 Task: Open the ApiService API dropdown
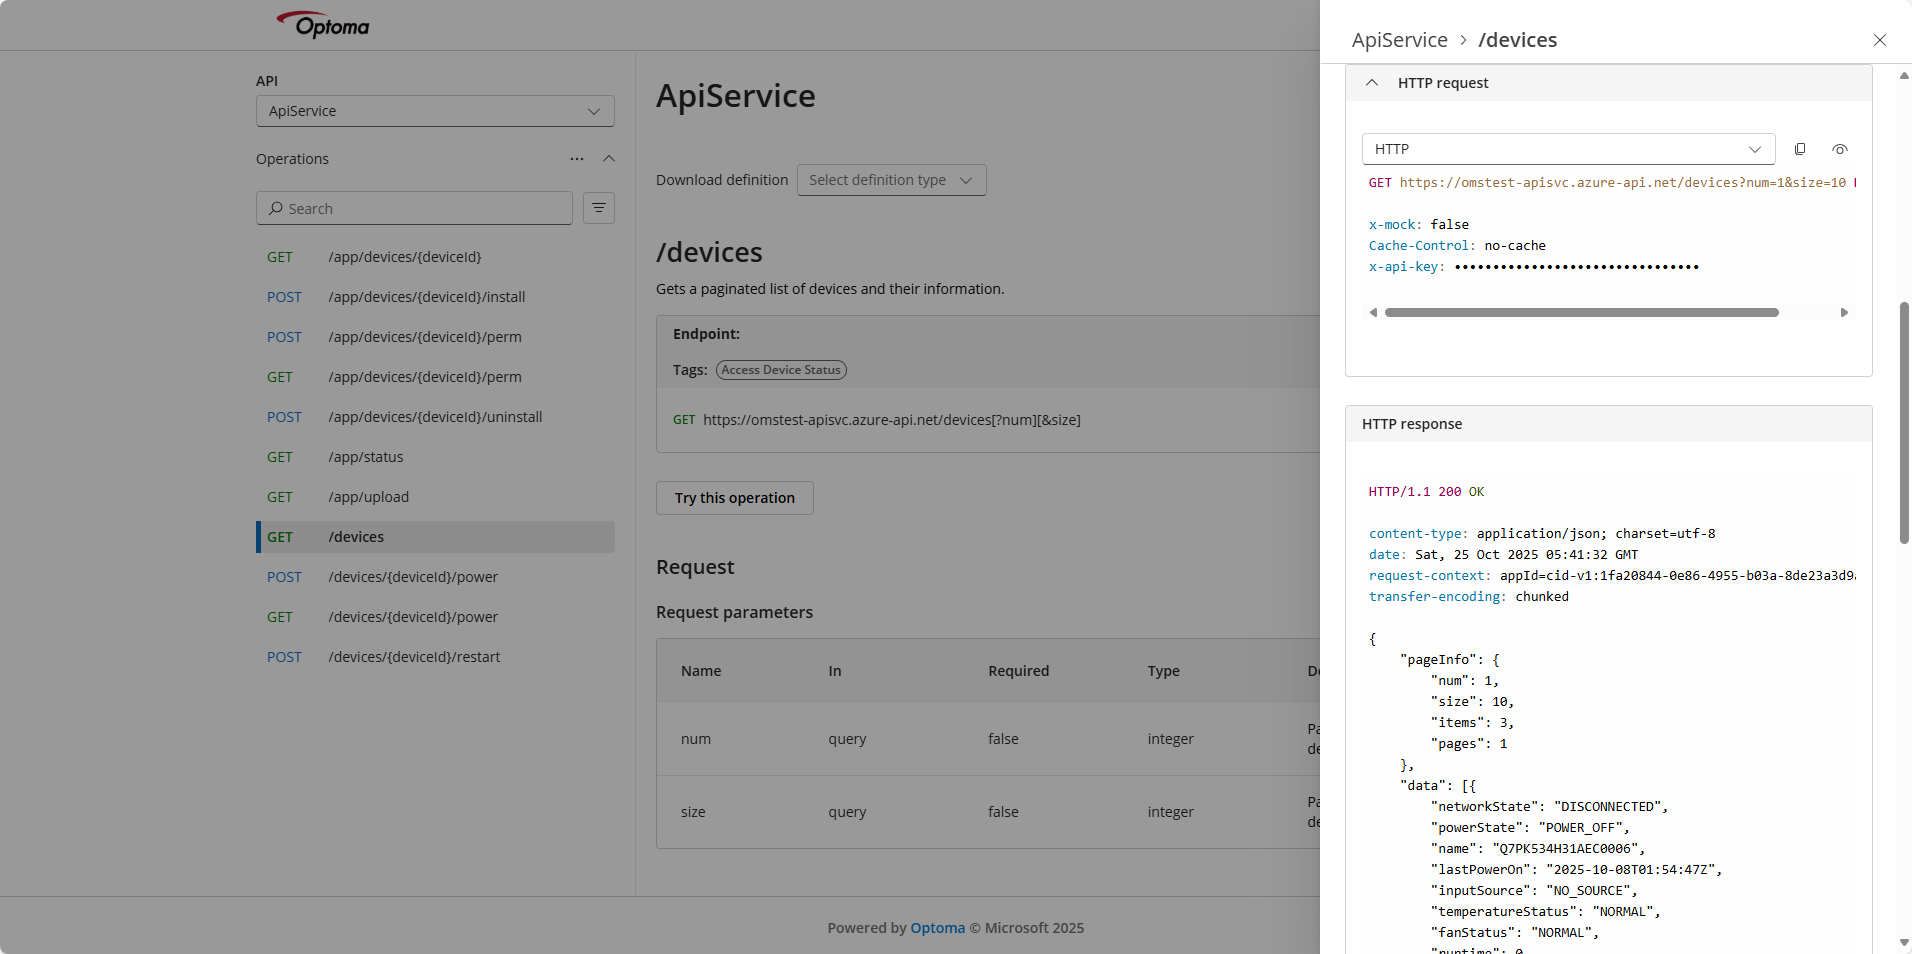tap(434, 111)
